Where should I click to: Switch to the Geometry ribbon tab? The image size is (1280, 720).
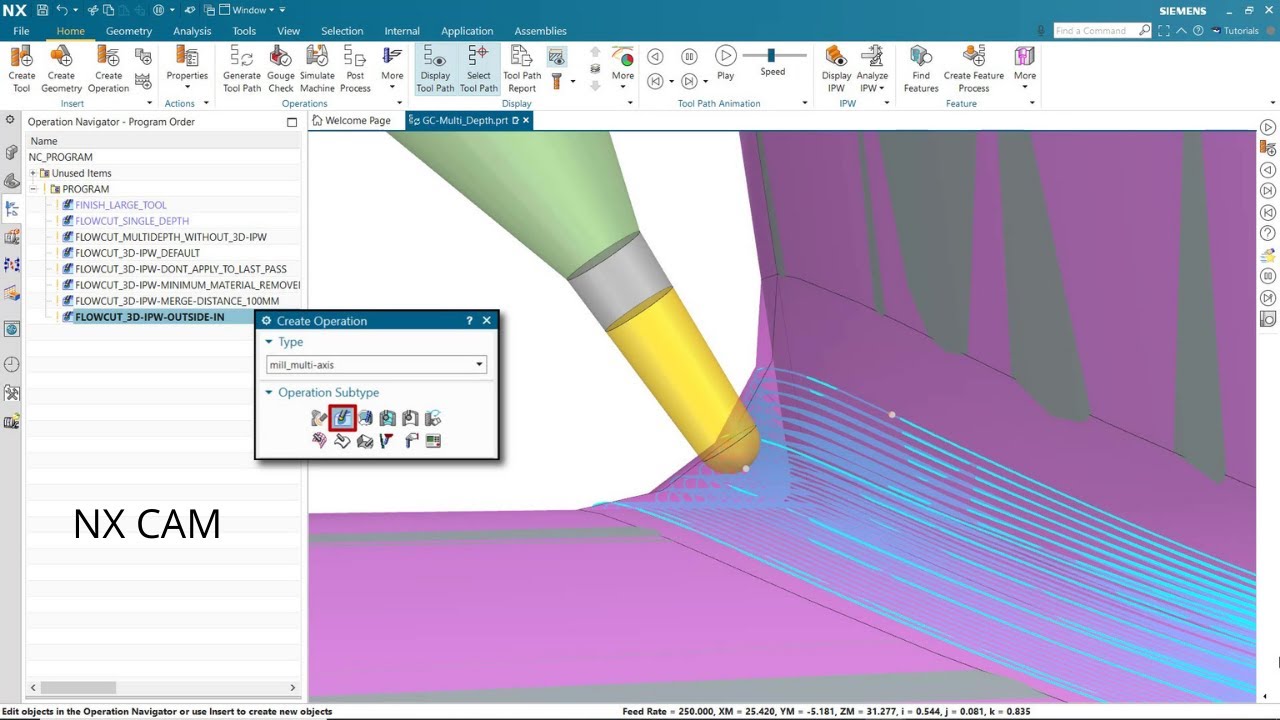pyautogui.click(x=129, y=31)
